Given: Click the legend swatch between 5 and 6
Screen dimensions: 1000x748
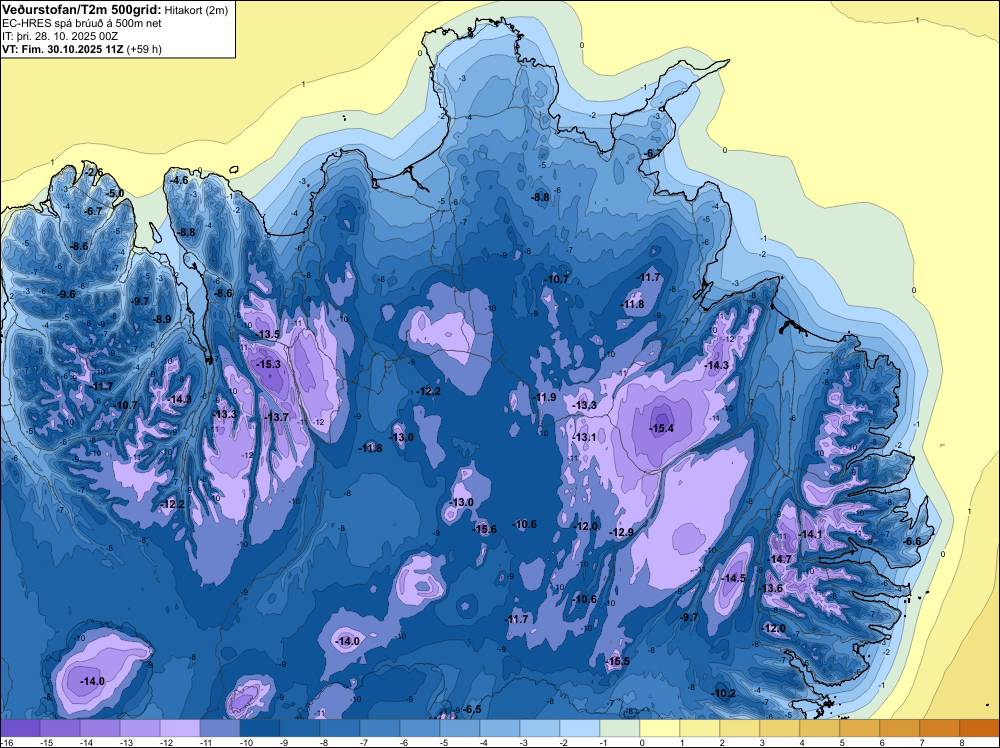Looking at the screenshot, I should point(860,728).
